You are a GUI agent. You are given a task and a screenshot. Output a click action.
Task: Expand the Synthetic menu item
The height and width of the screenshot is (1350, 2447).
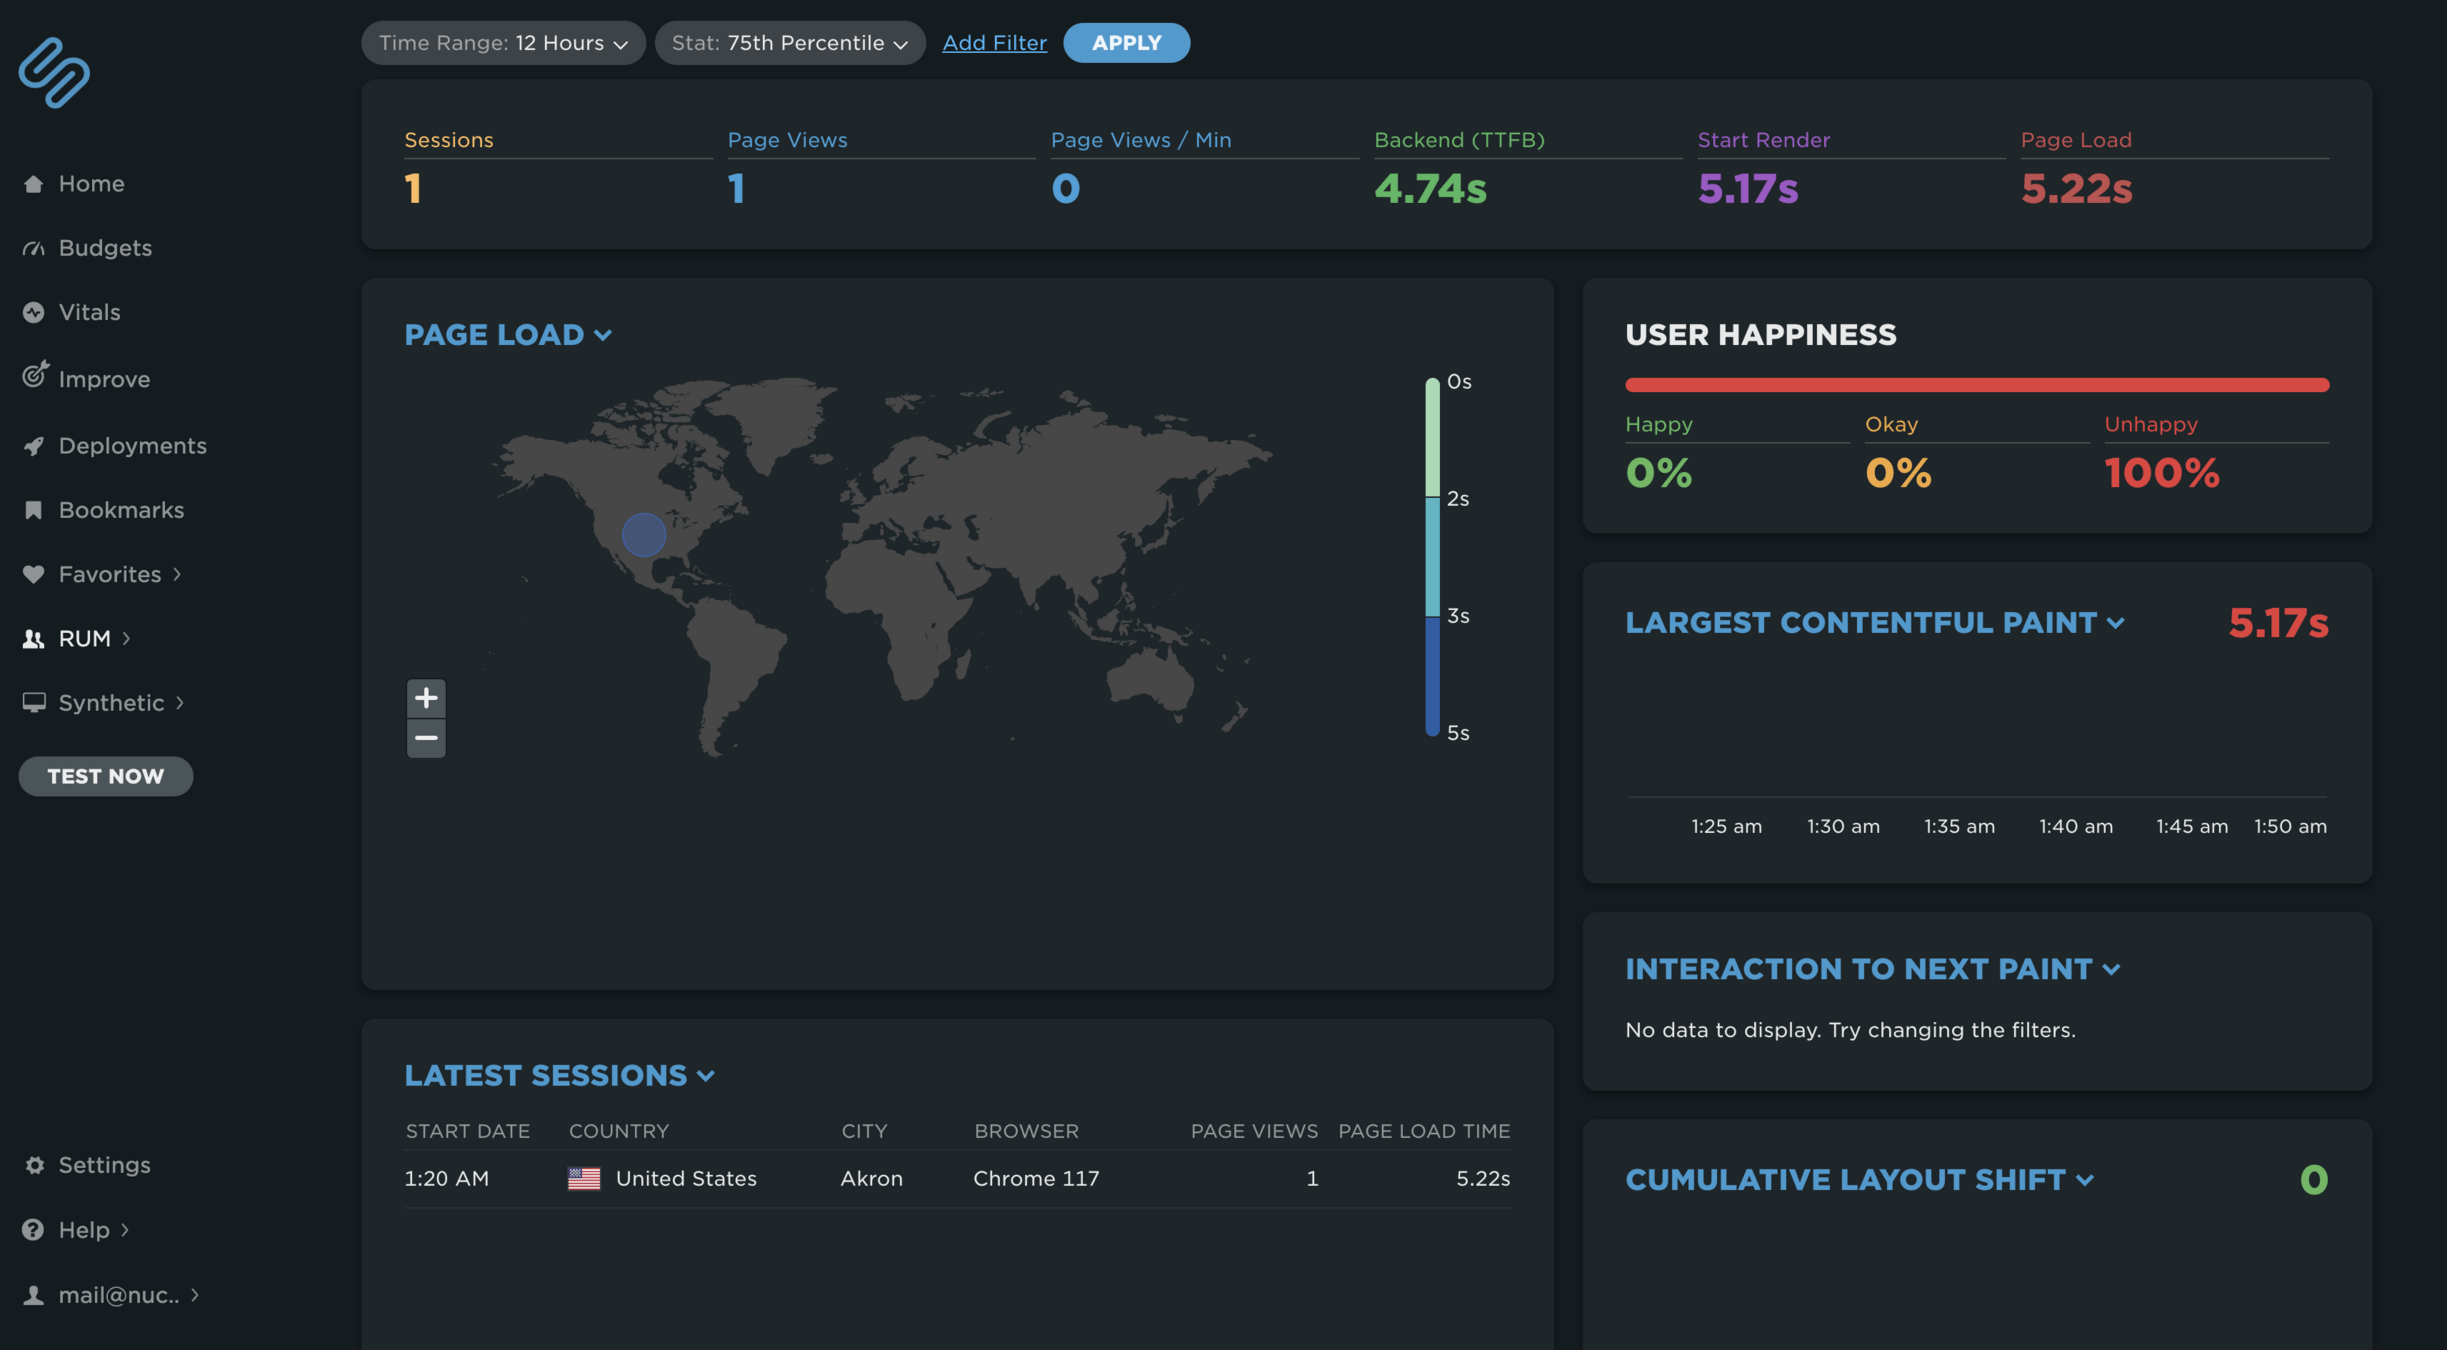110,703
